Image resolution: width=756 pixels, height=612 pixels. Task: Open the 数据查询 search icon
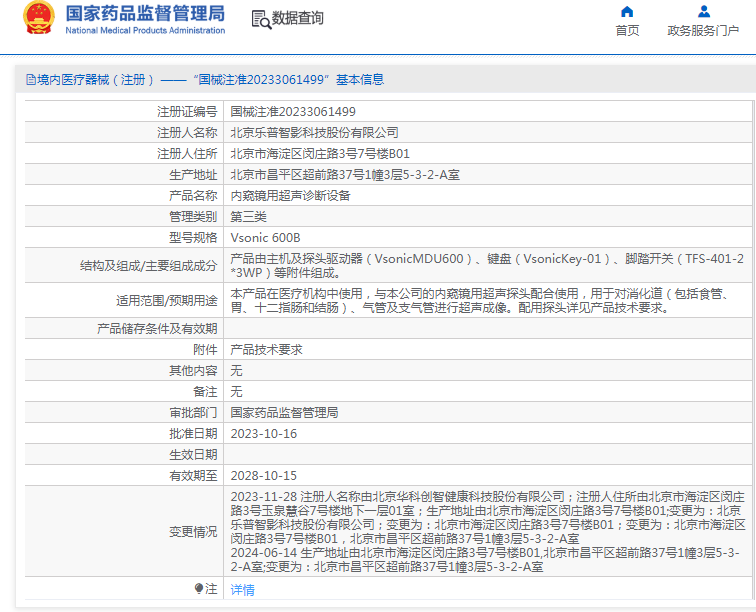coord(261,19)
